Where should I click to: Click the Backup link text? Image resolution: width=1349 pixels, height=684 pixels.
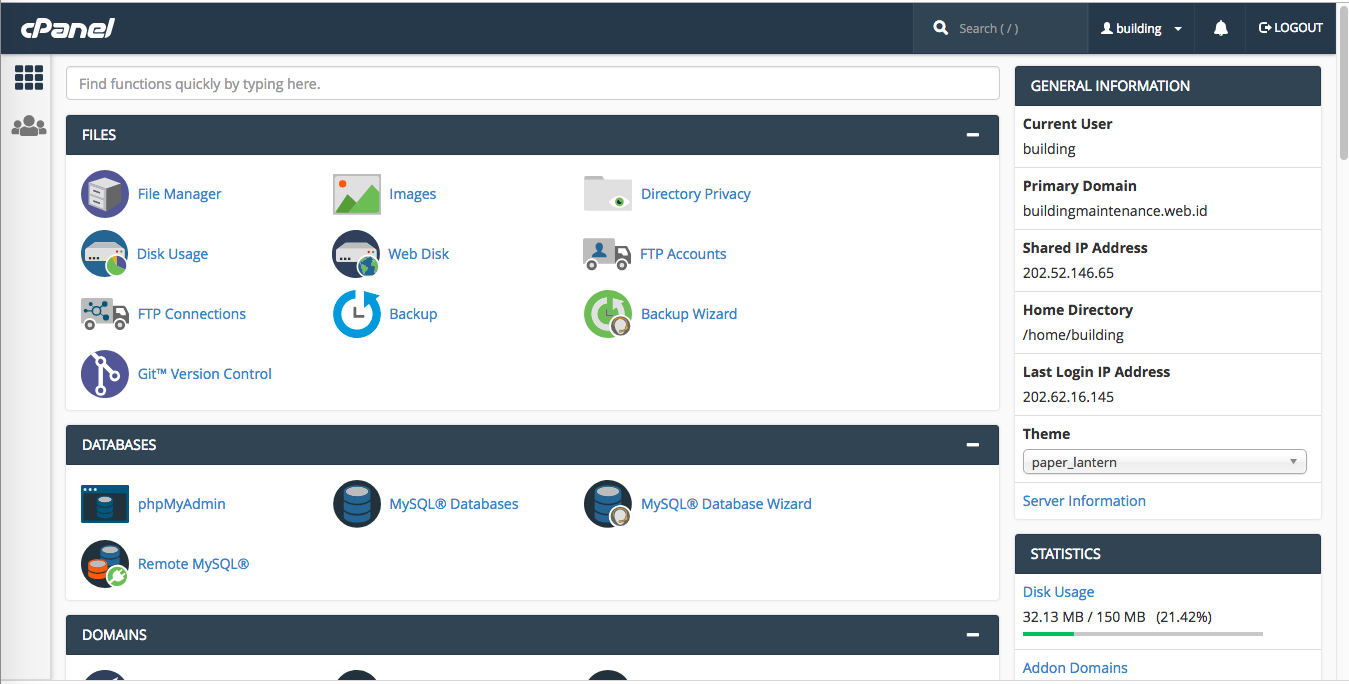[x=413, y=314]
